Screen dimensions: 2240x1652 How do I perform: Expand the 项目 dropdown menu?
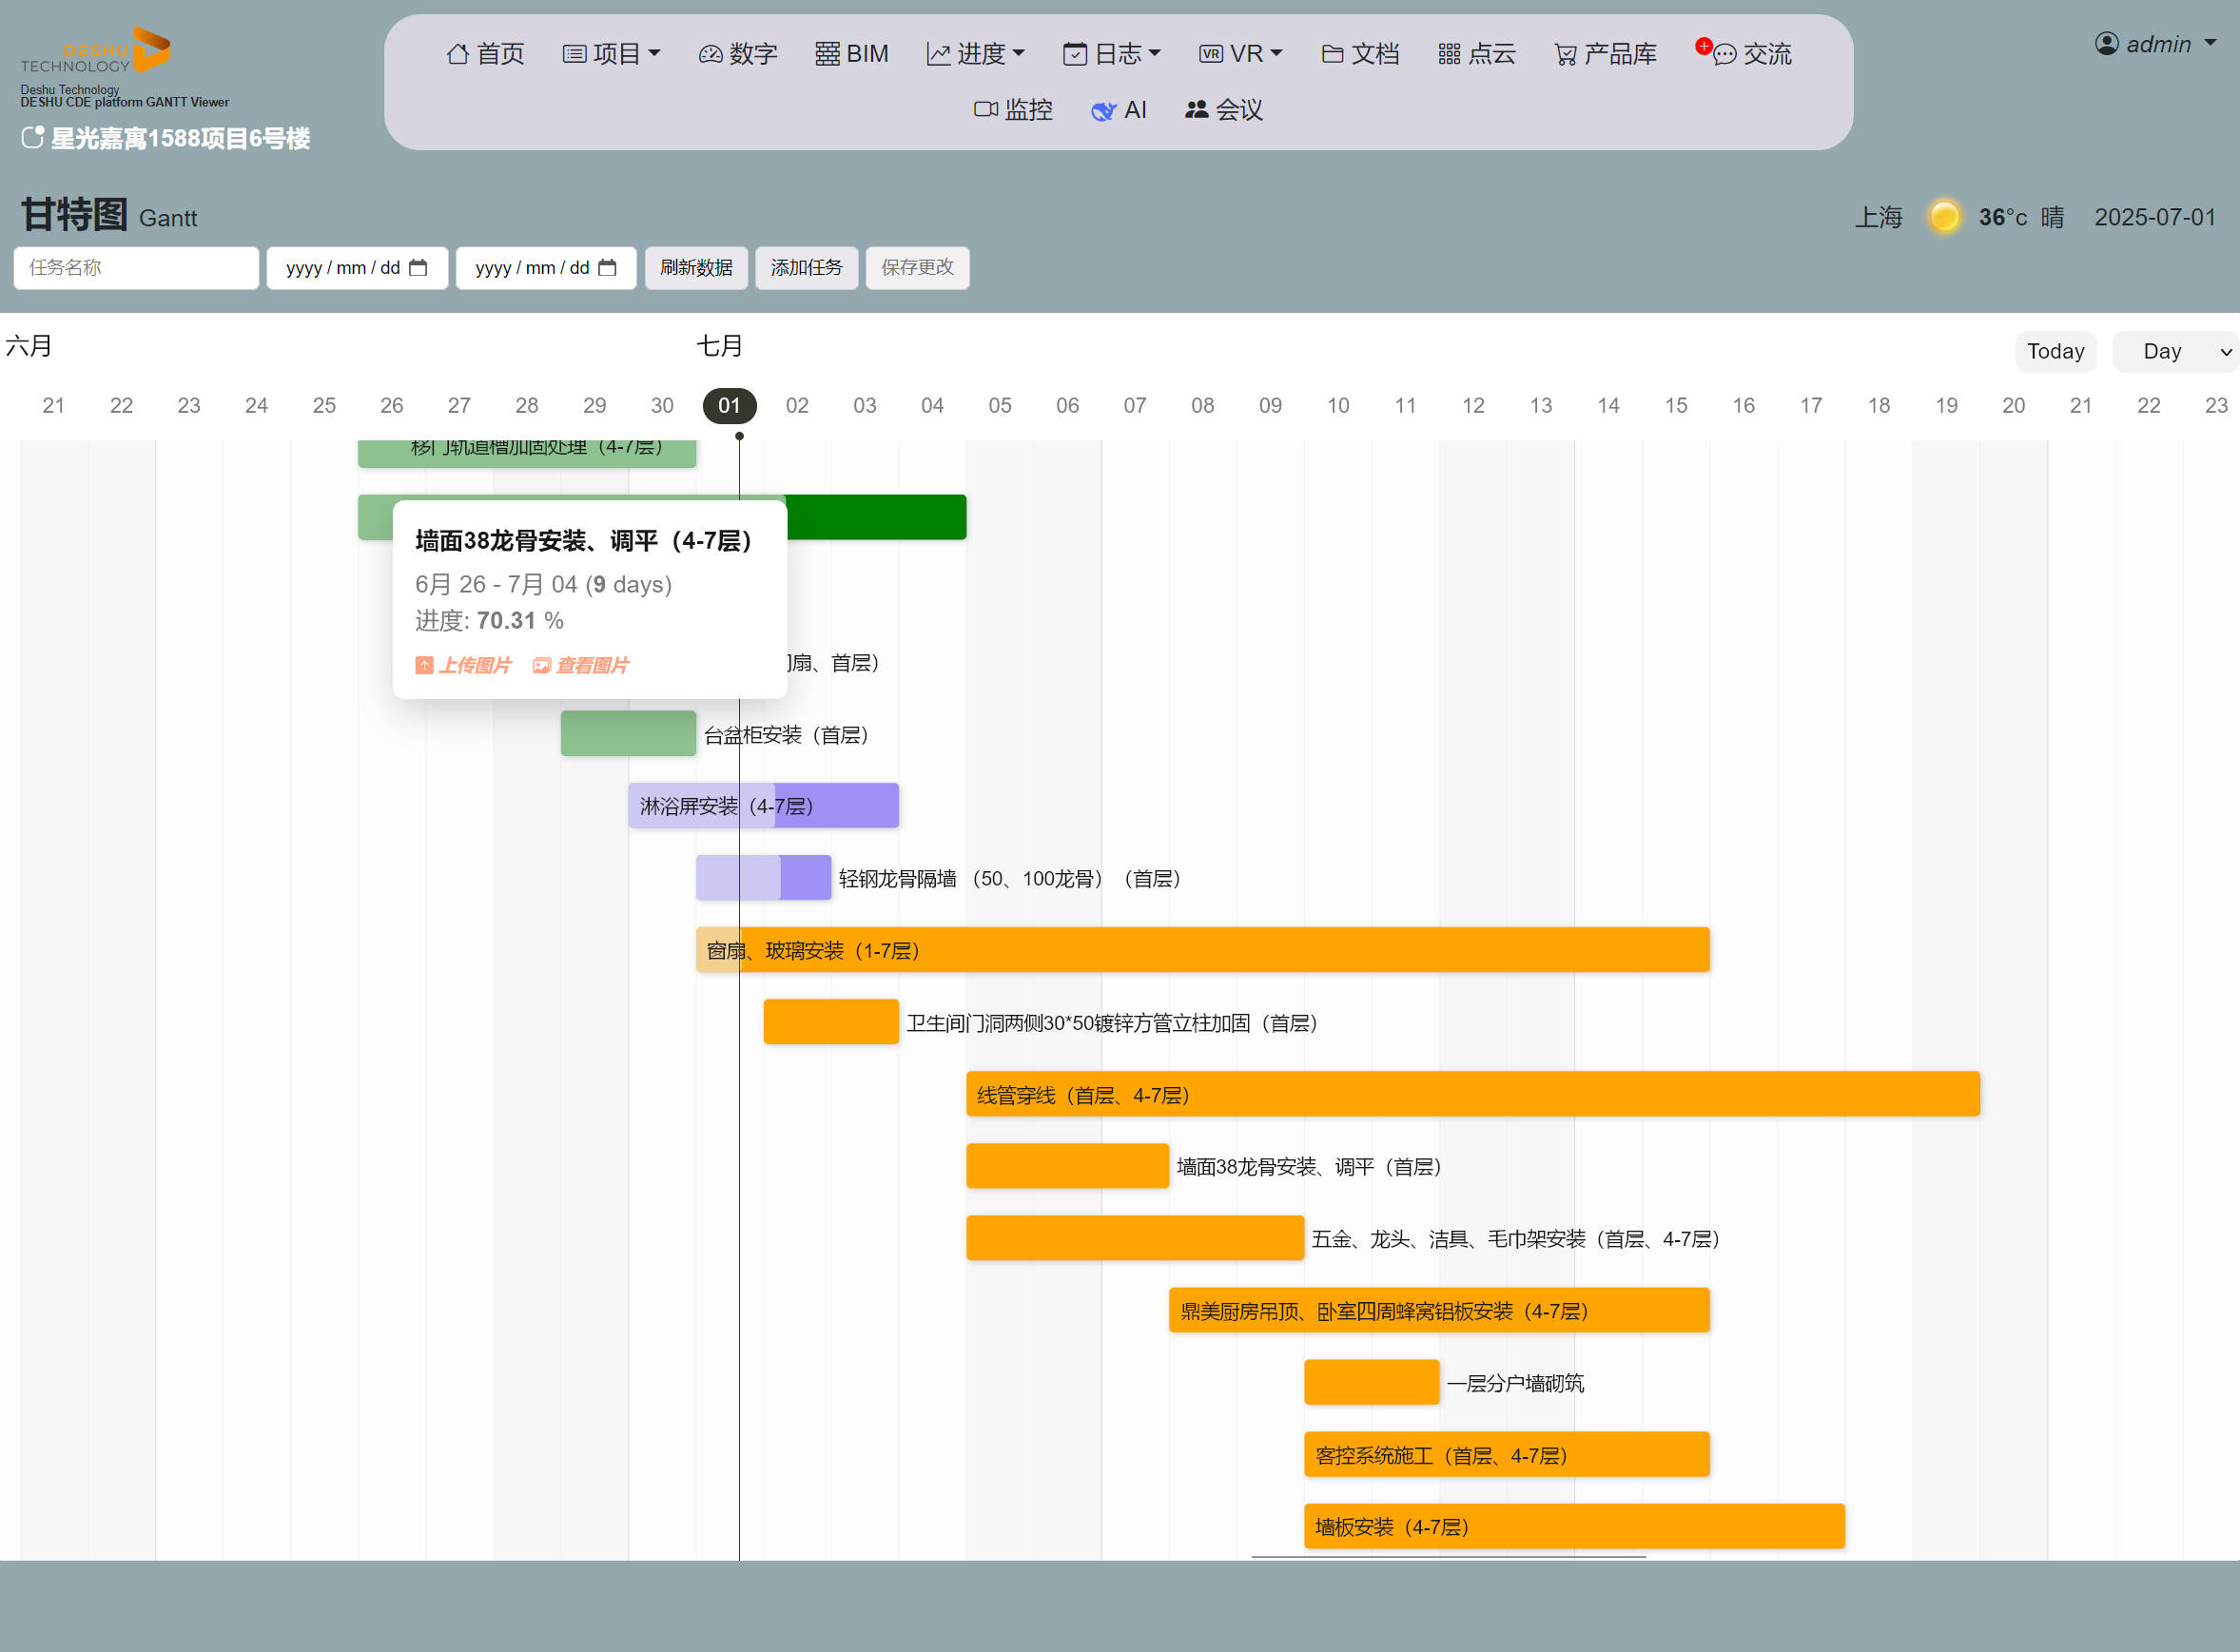[611, 54]
